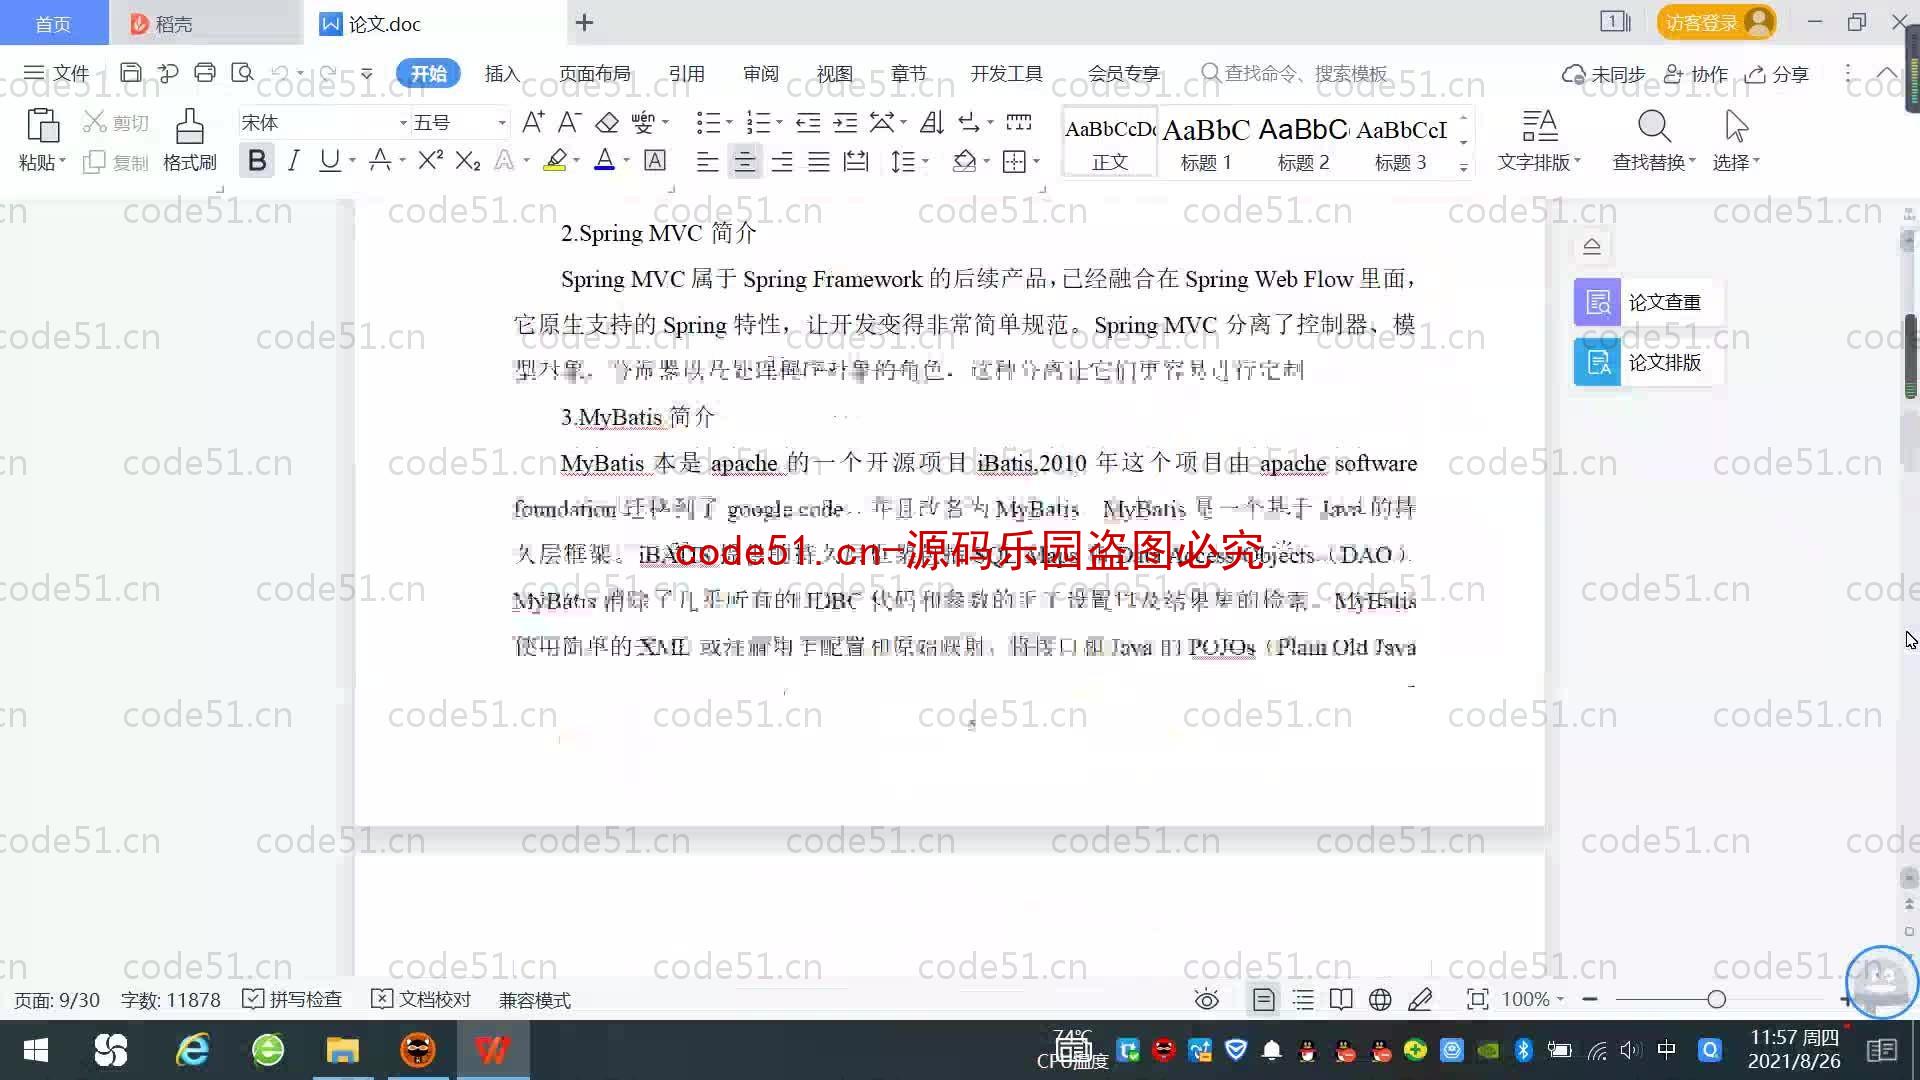Switch to outline view icon

[x=1303, y=1000]
